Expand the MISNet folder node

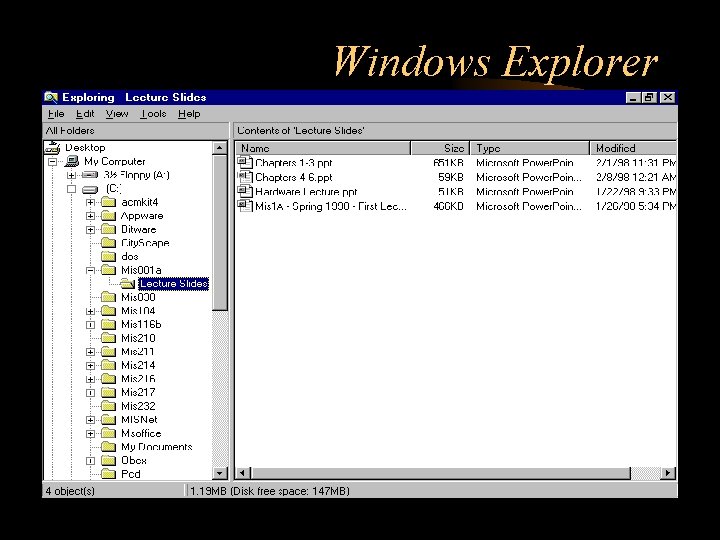90,420
